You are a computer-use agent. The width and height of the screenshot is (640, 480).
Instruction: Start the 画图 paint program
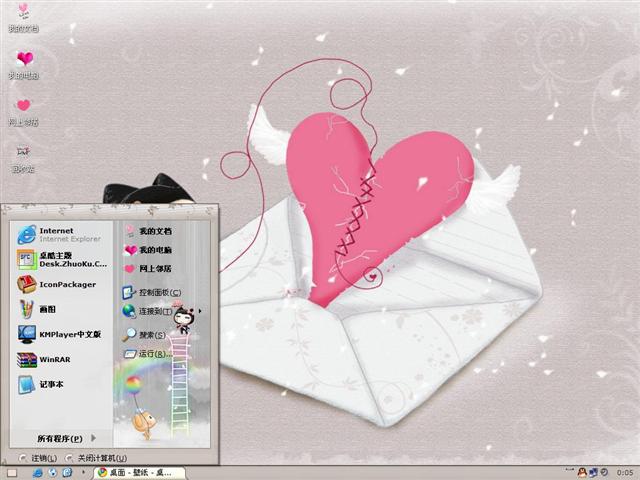(37, 309)
